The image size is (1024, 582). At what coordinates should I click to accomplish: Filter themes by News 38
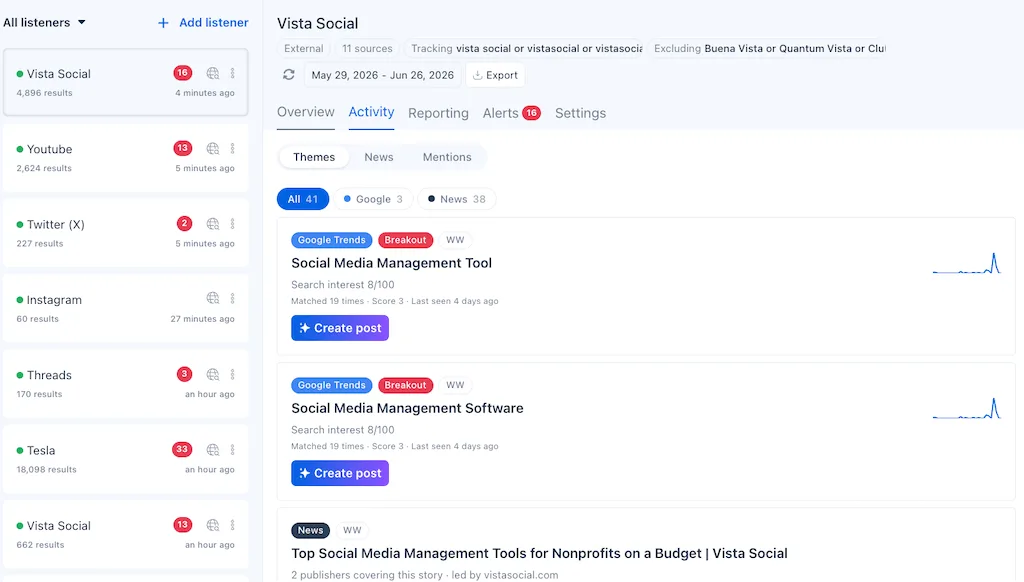point(456,199)
